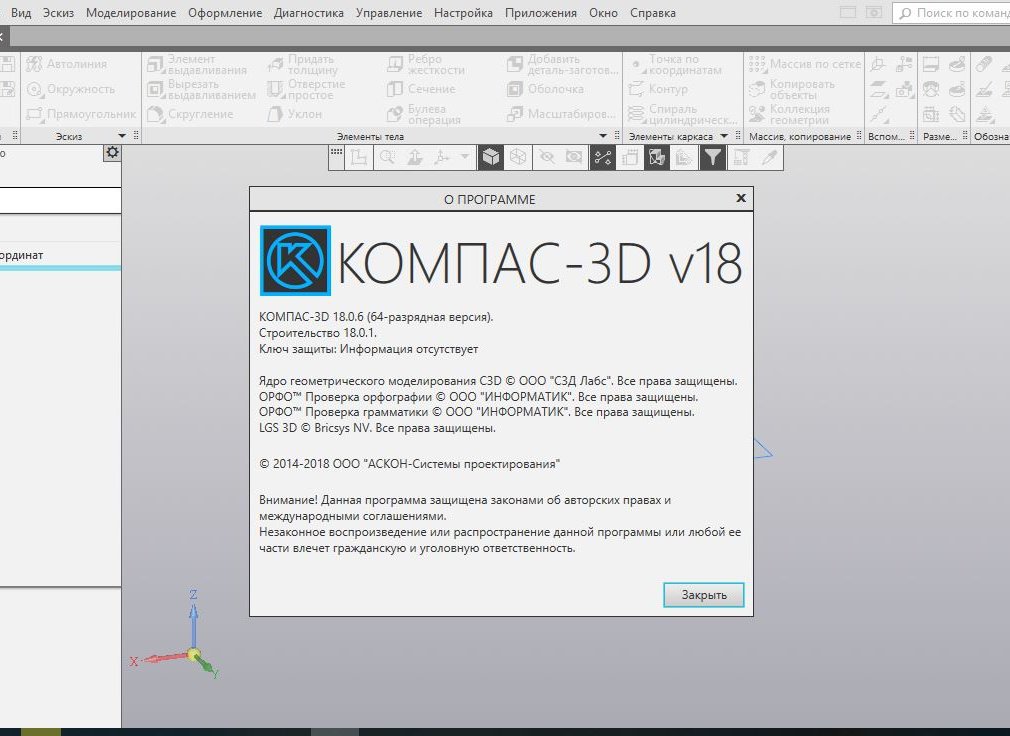Expand the Эскиз panel dropdown arrow

coord(122,136)
